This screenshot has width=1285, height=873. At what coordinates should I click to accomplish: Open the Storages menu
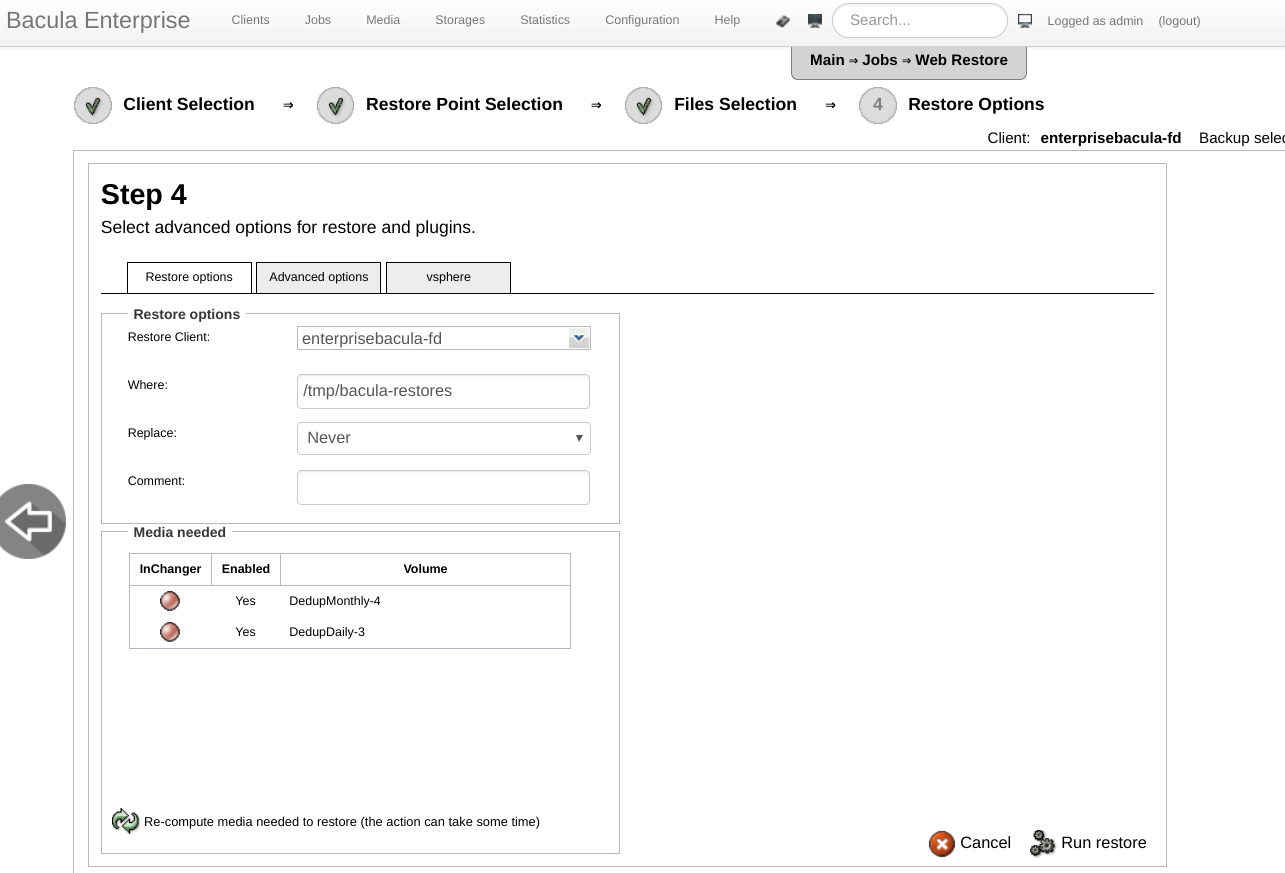(460, 20)
